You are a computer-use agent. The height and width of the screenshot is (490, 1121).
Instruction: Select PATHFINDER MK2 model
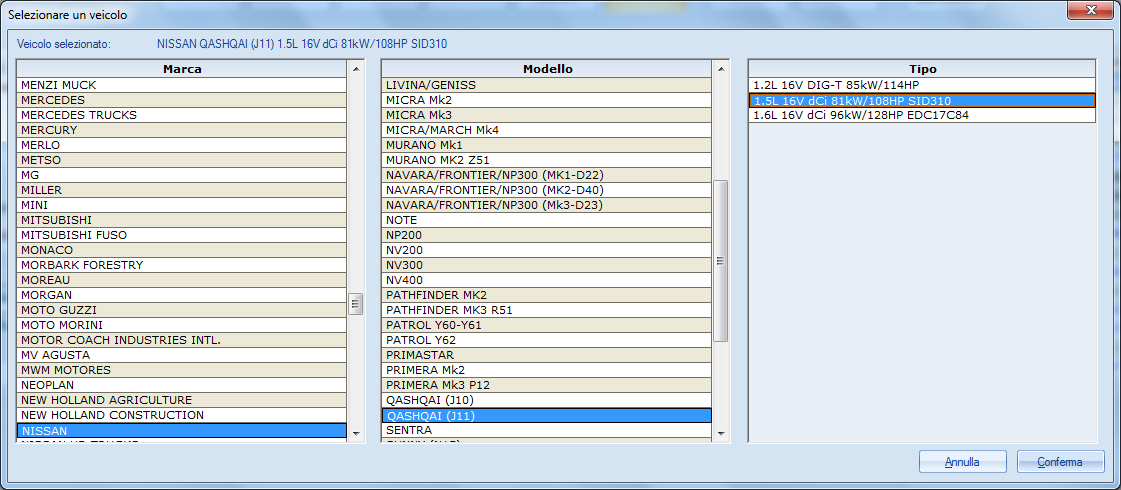[547, 295]
